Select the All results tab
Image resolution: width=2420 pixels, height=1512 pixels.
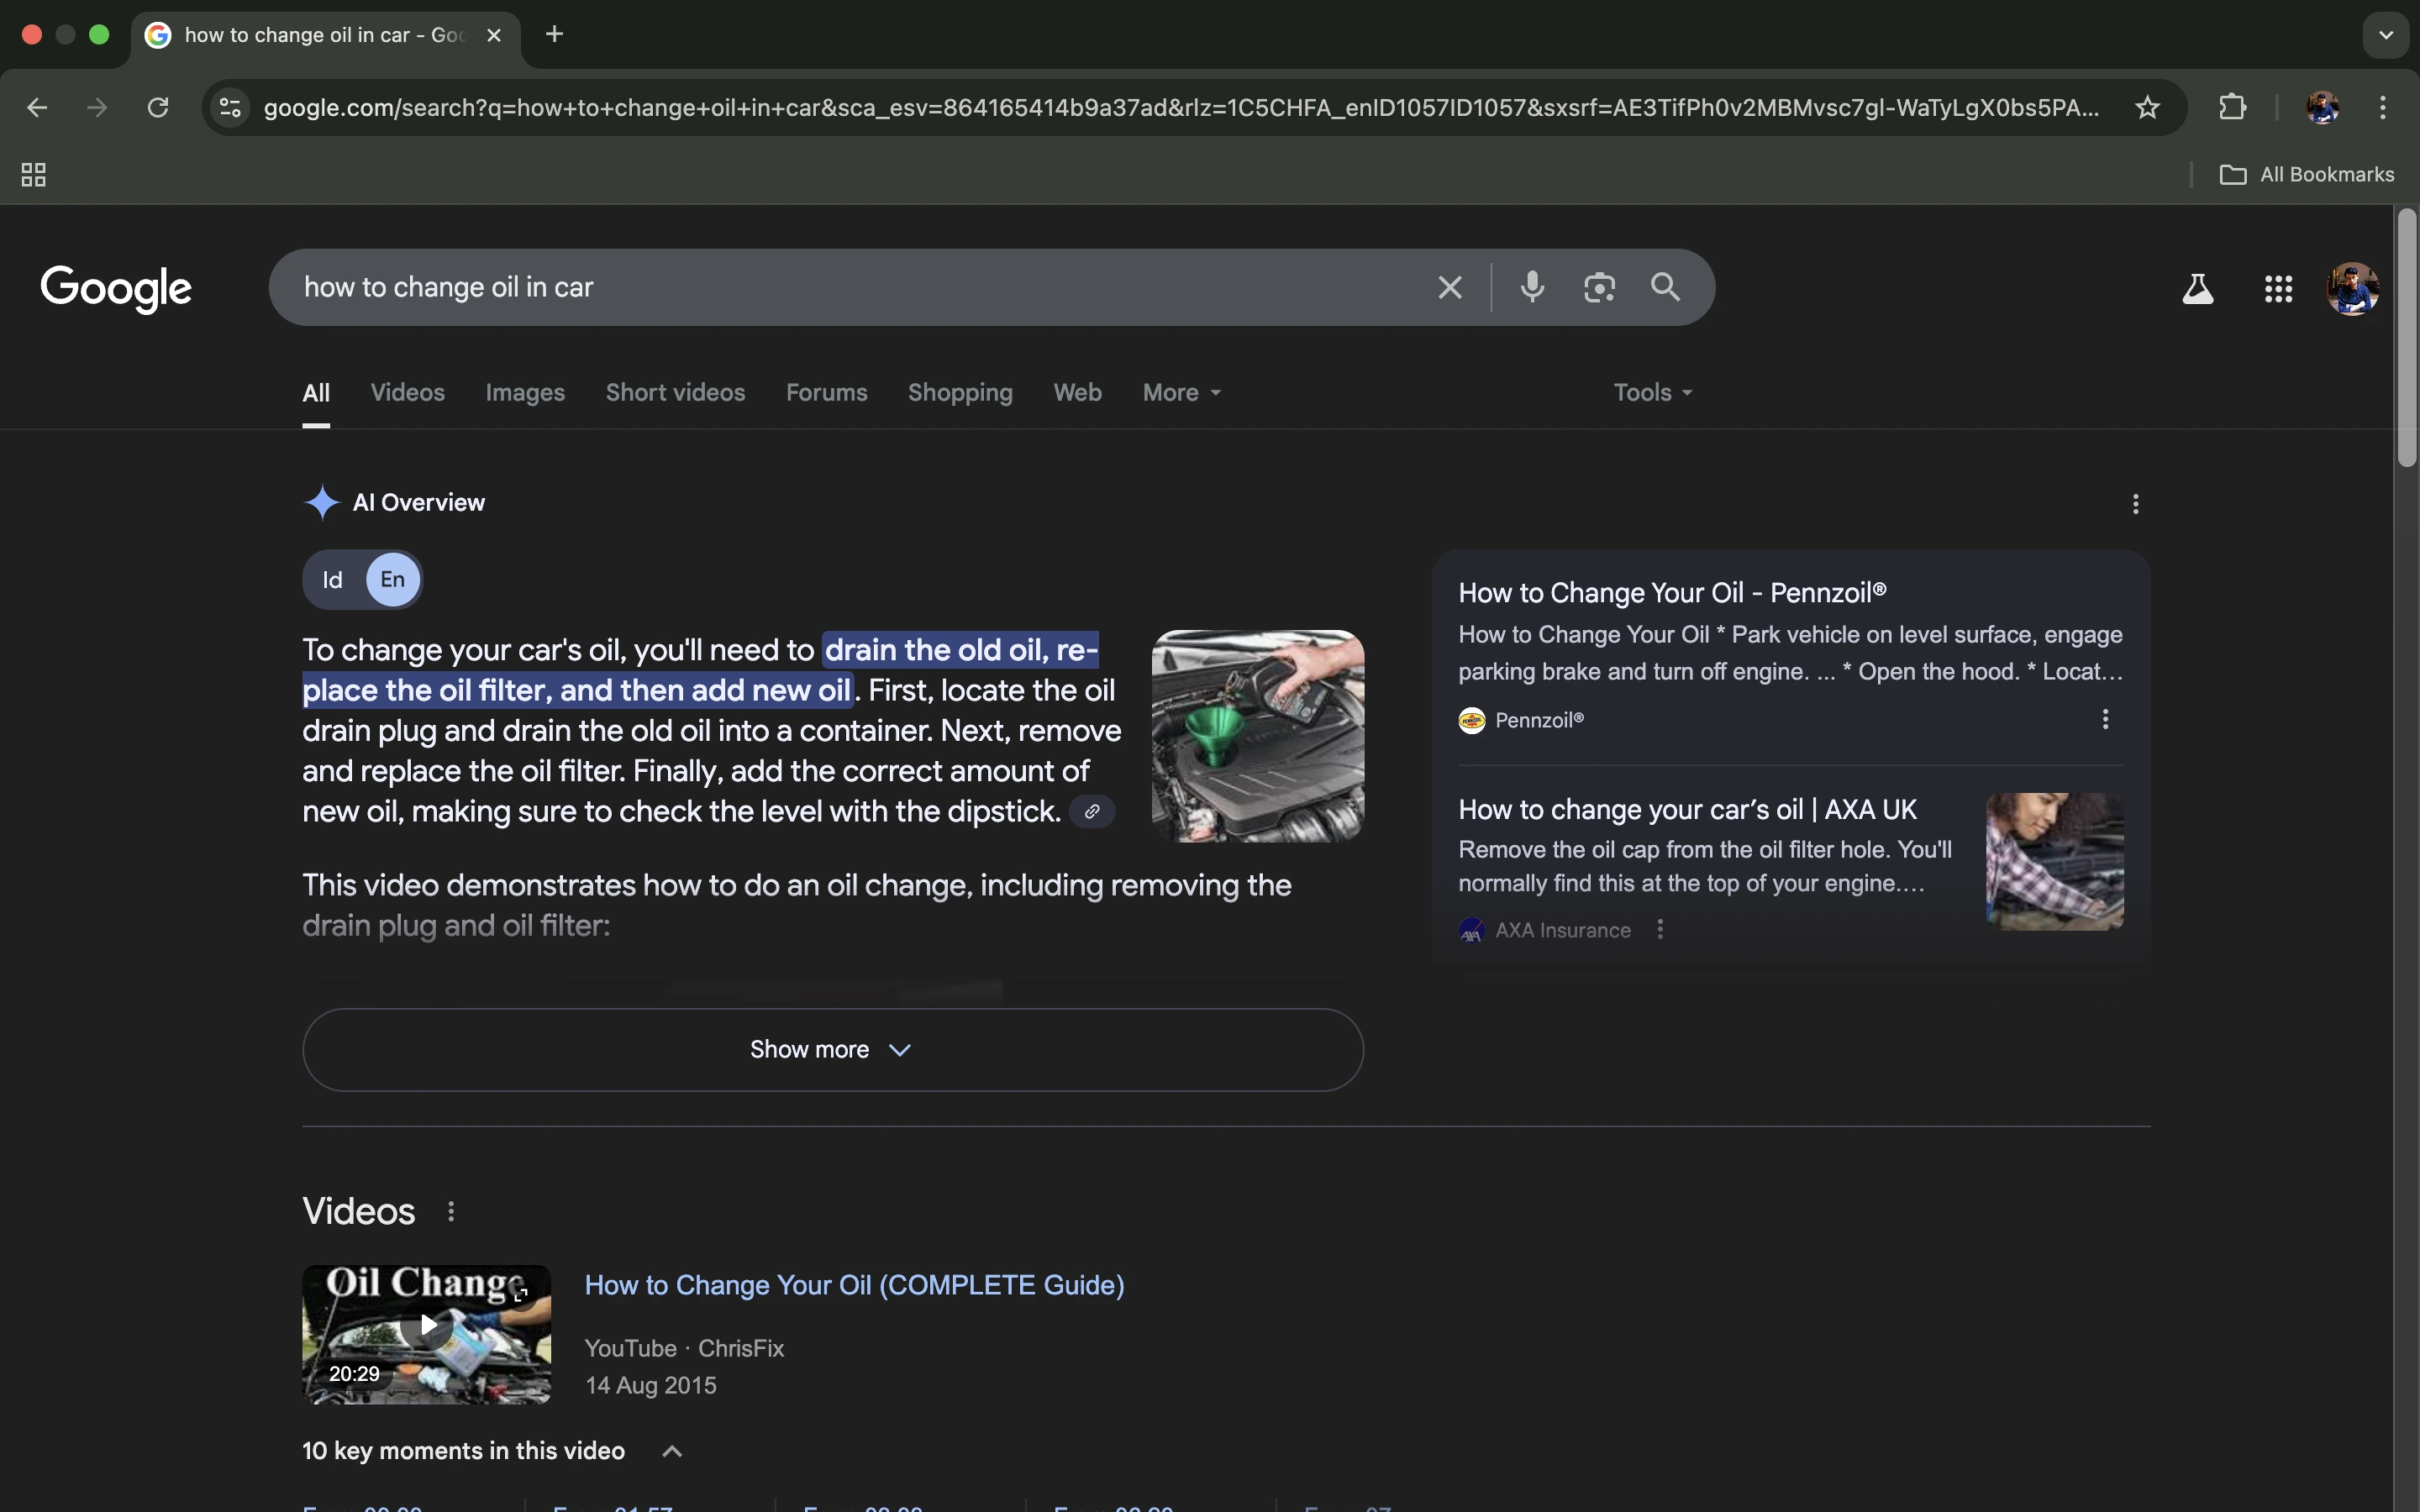(x=316, y=393)
